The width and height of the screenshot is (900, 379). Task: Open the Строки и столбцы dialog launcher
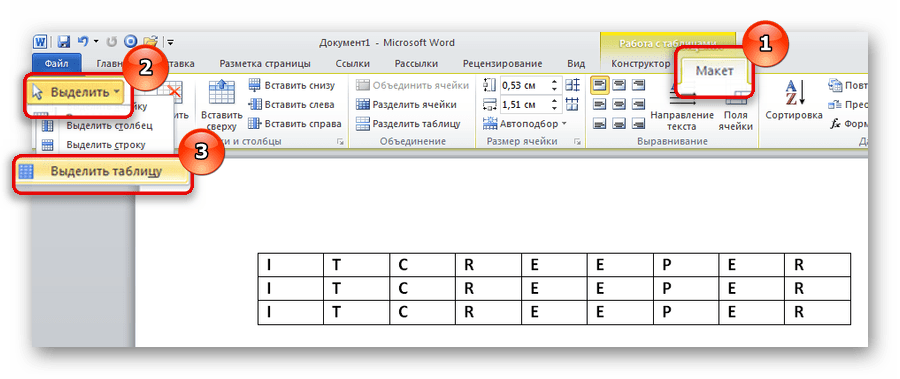pyautogui.click(x=340, y=142)
